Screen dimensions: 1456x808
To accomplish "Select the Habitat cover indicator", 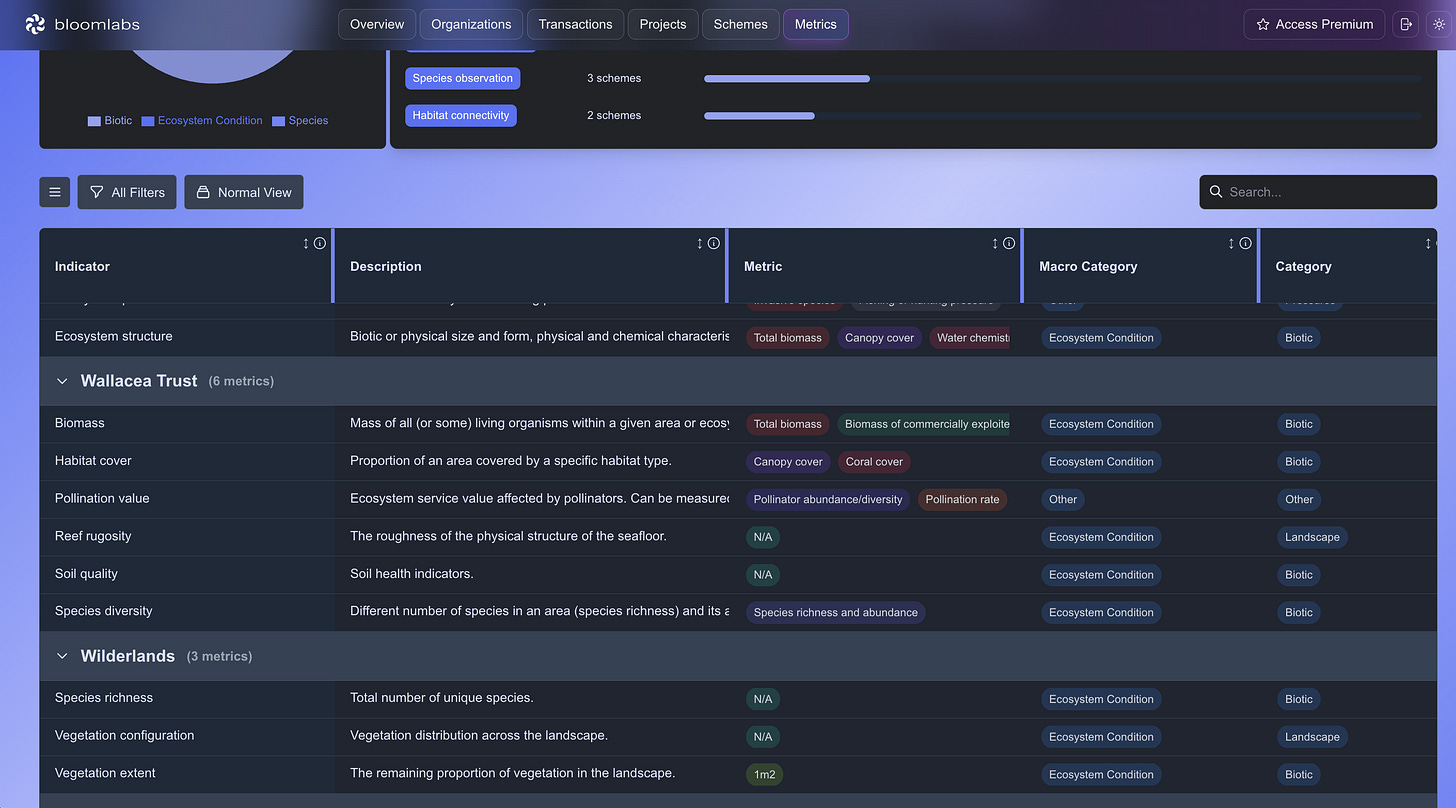I will click(93, 461).
